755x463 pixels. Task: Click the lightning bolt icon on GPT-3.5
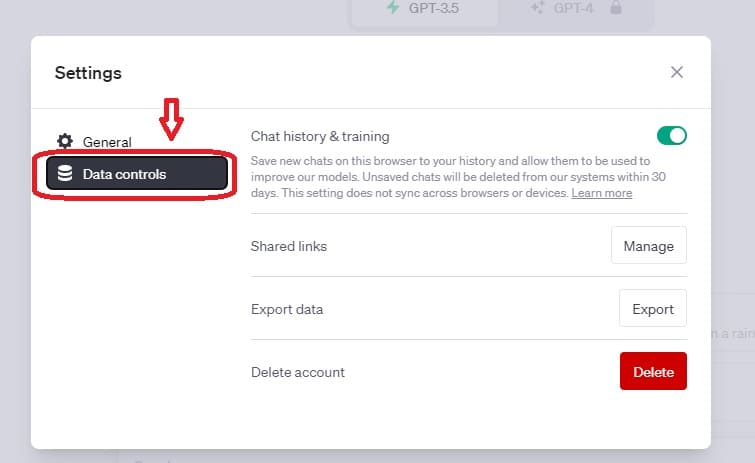tap(392, 8)
